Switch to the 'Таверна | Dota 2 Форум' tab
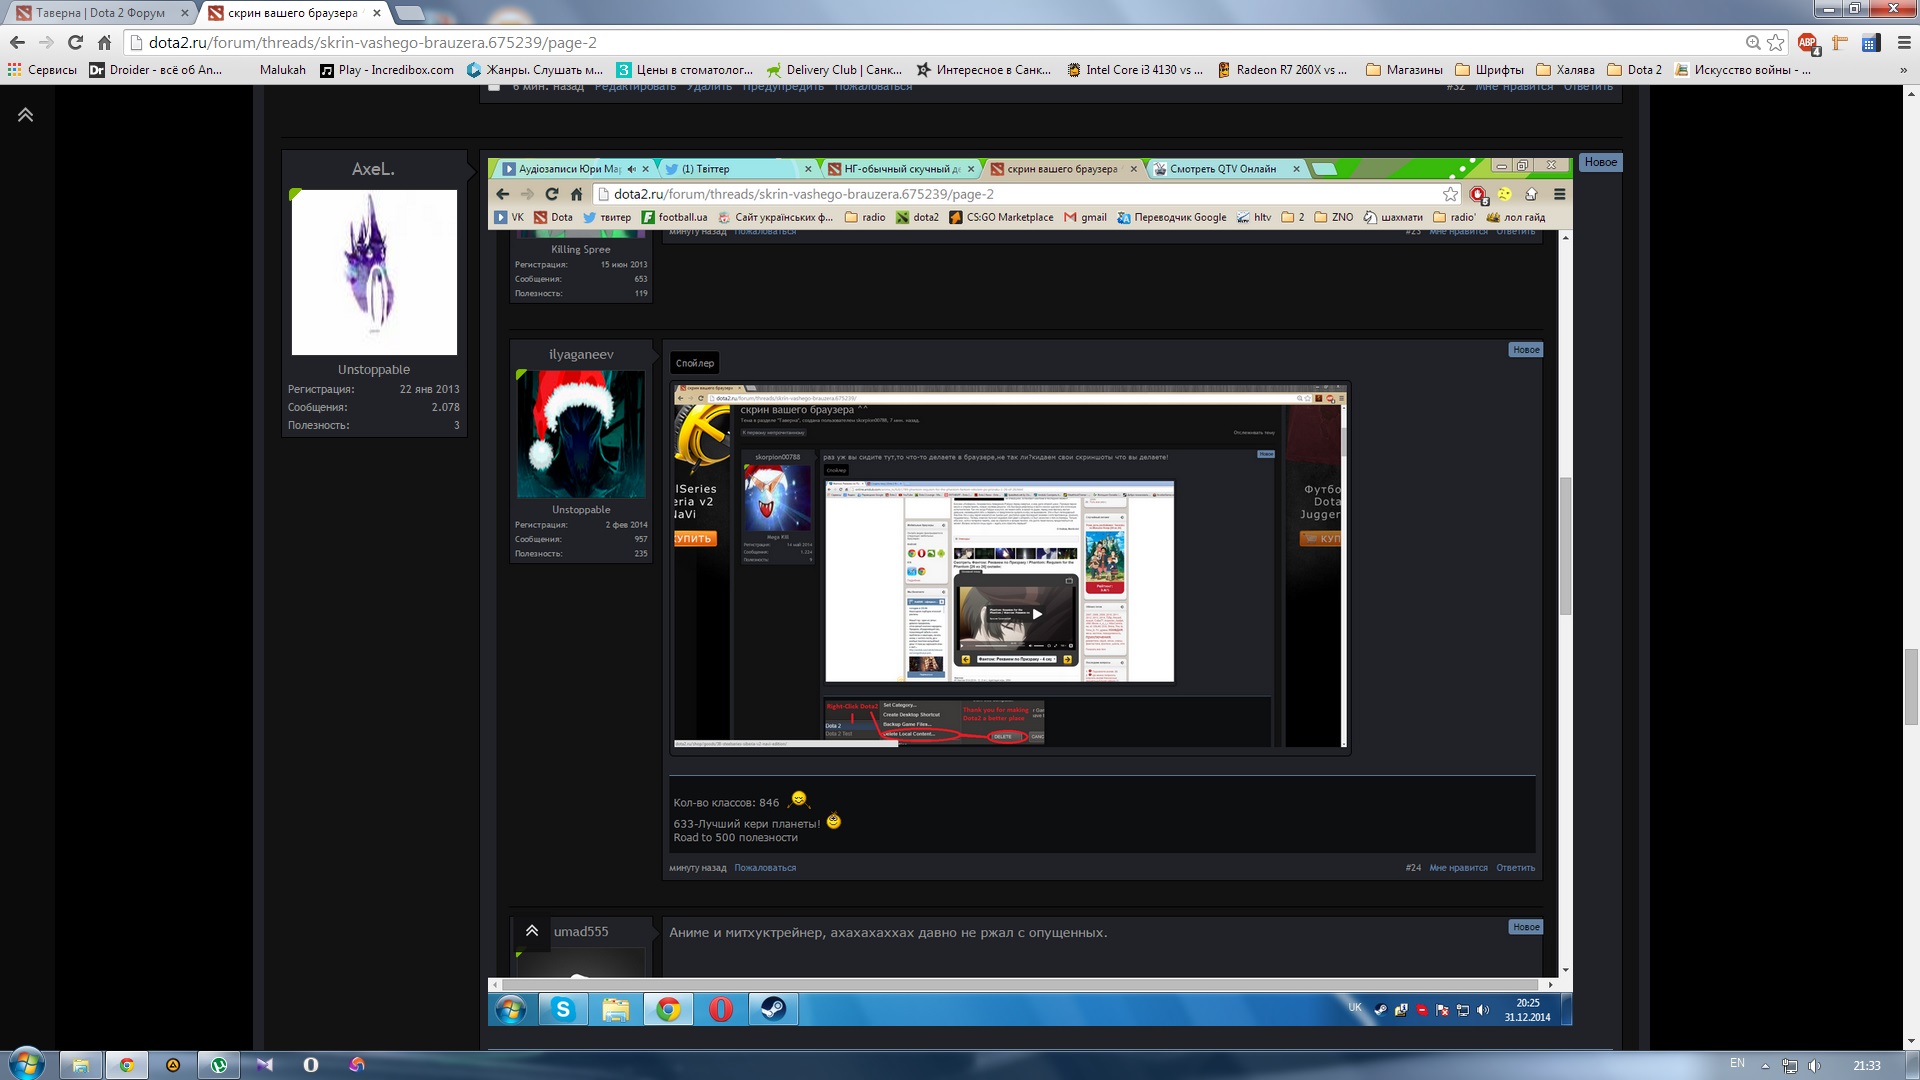This screenshot has height=1080, width=1920. tap(98, 13)
